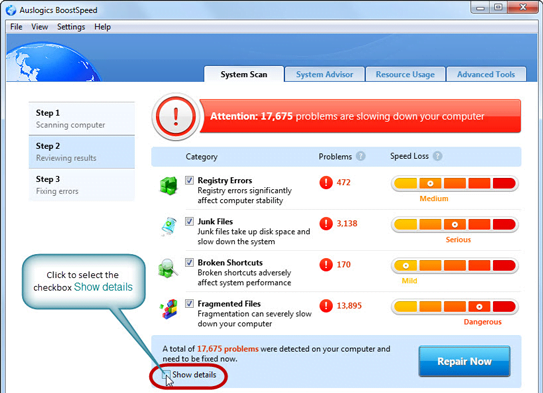Click the red alert icon next to 13,895
The height and width of the screenshot is (393, 543).
tap(326, 306)
